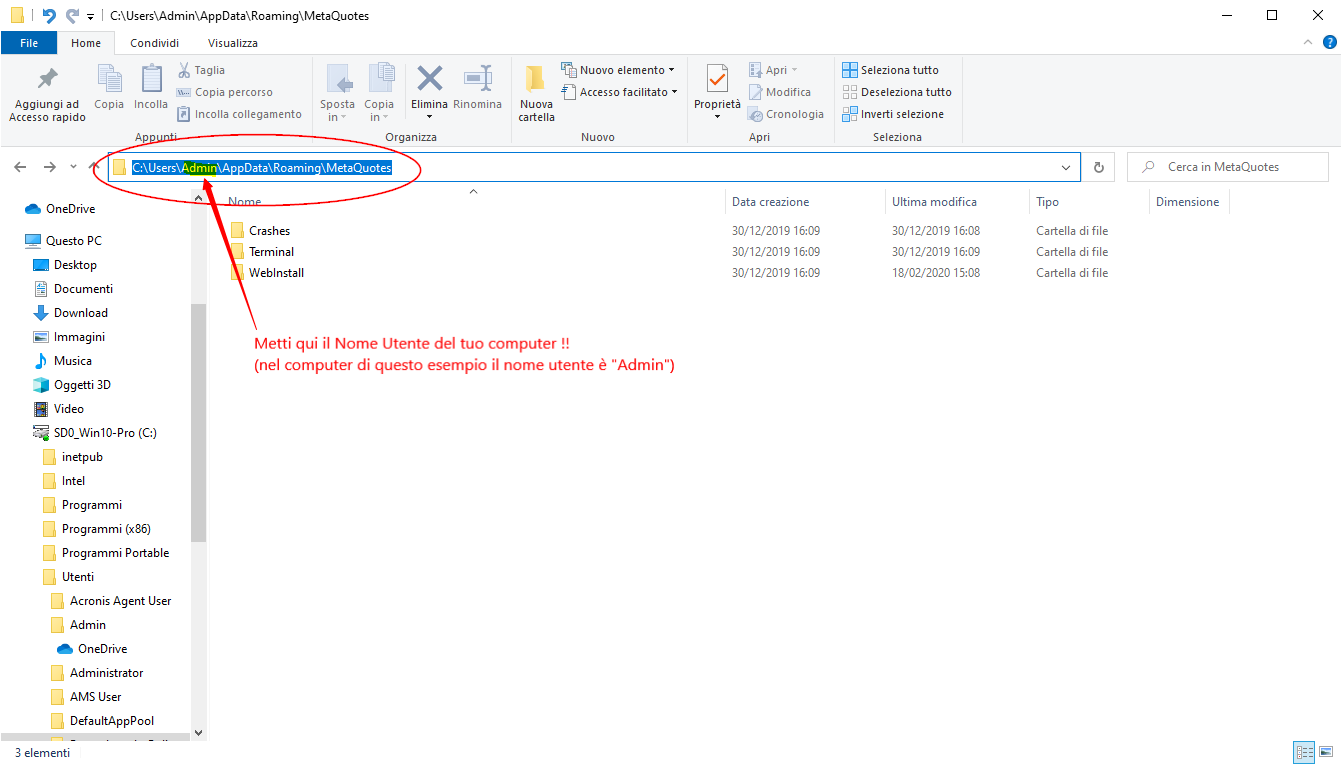Click Deseleziona tutto
This screenshot has width=1342, height=765.
point(897,92)
